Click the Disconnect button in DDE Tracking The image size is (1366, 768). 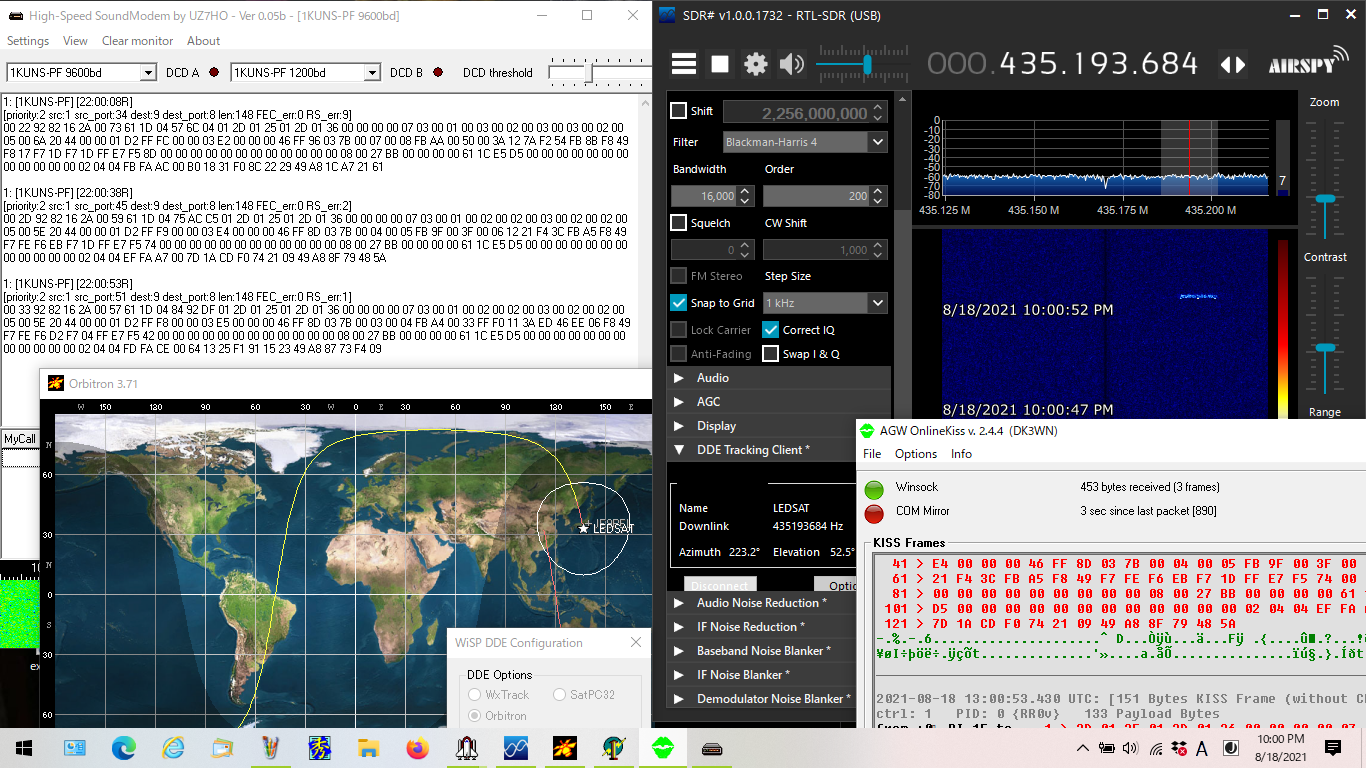[720, 584]
